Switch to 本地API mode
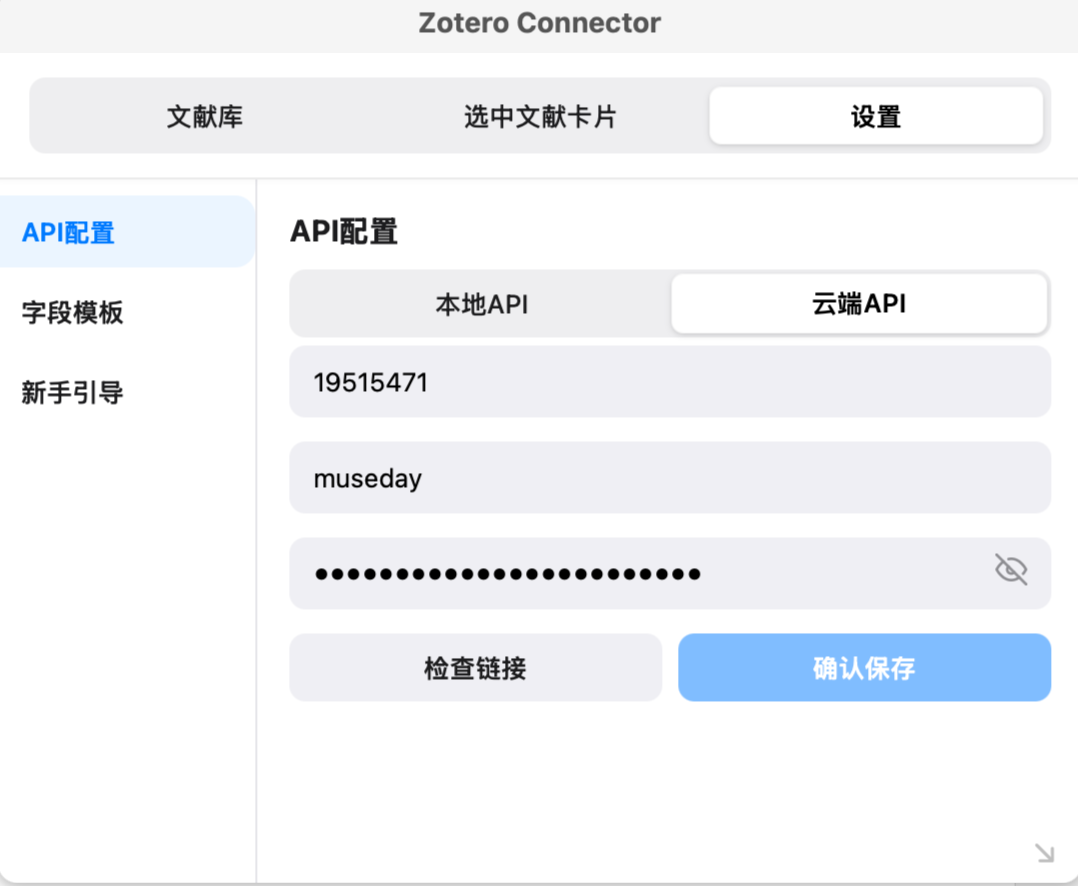 pyautogui.click(x=481, y=304)
